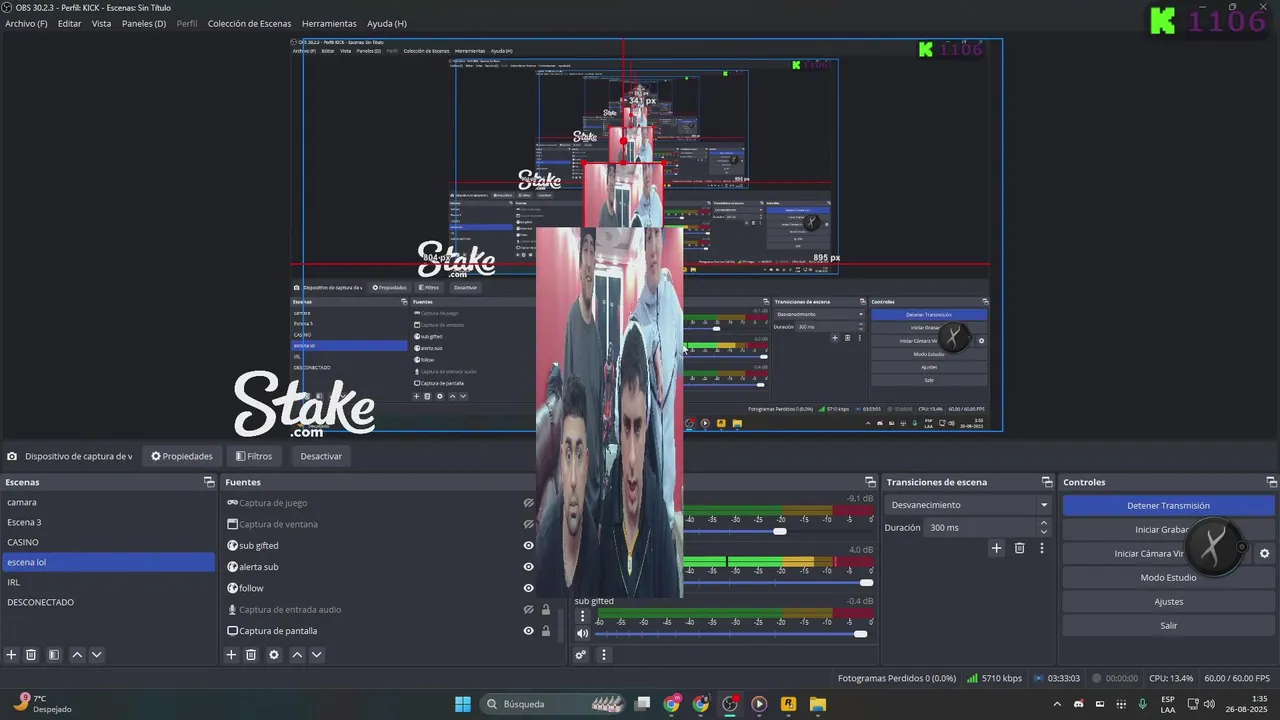
Task: Remove the scene transition with trash icon
Action: pyautogui.click(x=1020, y=548)
